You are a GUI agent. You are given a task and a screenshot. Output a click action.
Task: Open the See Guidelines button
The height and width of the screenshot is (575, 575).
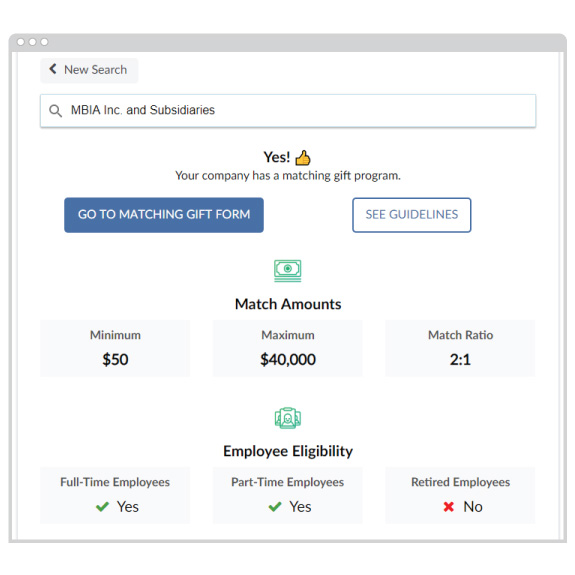coord(412,215)
